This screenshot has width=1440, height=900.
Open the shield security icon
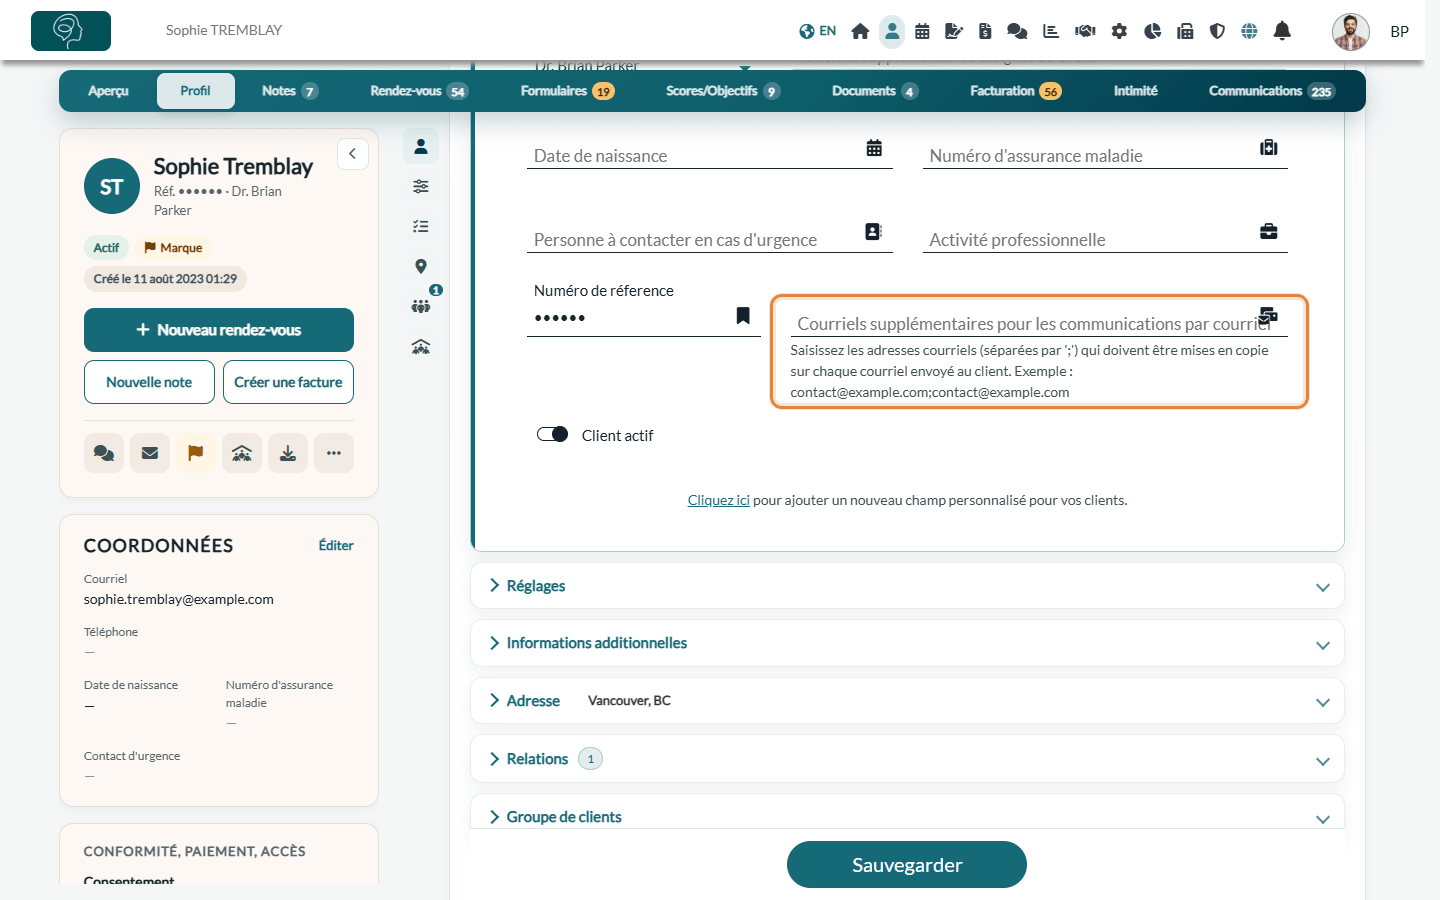coord(1217,31)
